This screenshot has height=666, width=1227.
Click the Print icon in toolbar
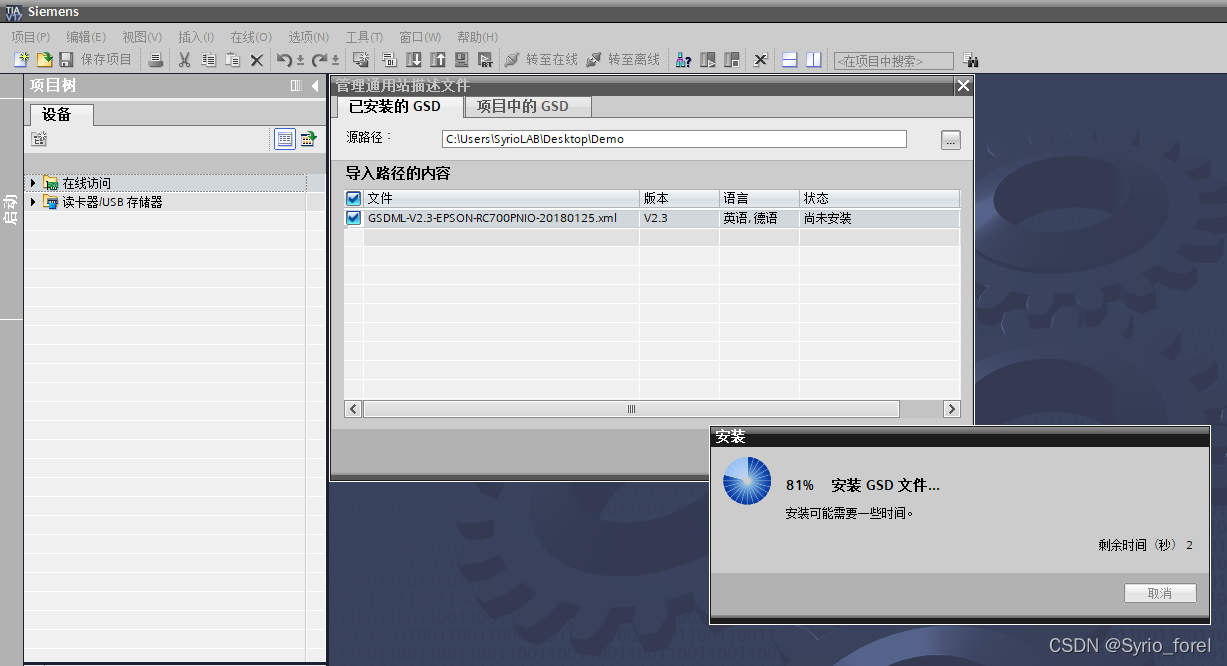(x=156, y=60)
